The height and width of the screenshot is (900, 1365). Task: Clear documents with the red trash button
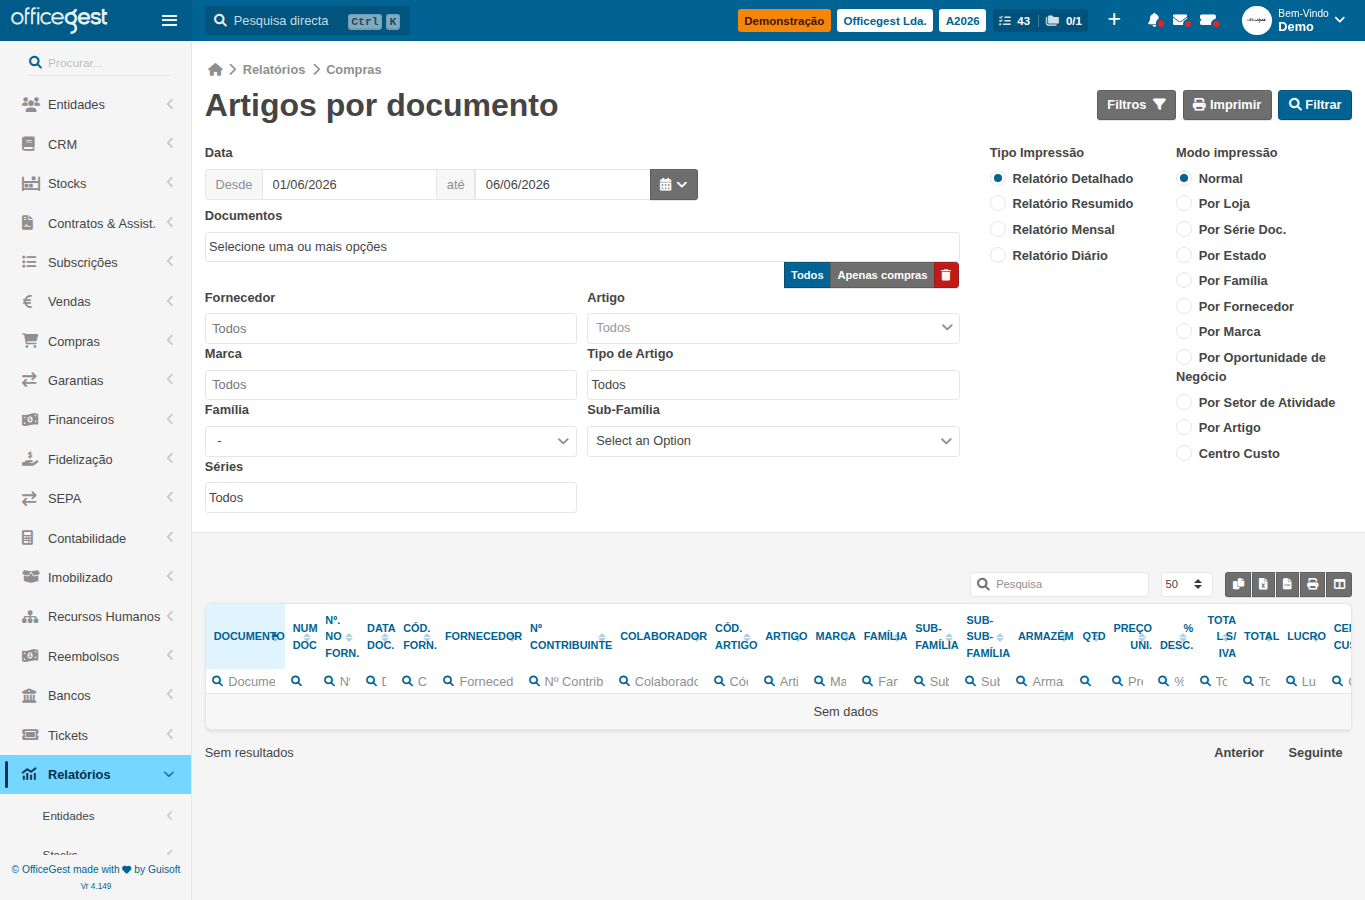tap(946, 275)
